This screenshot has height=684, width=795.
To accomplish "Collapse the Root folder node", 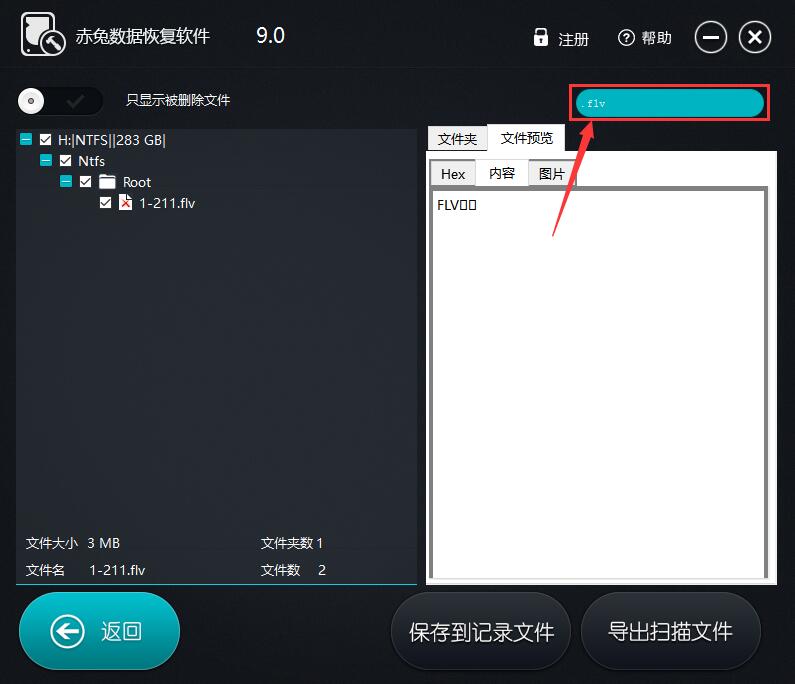I will (66, 181).
